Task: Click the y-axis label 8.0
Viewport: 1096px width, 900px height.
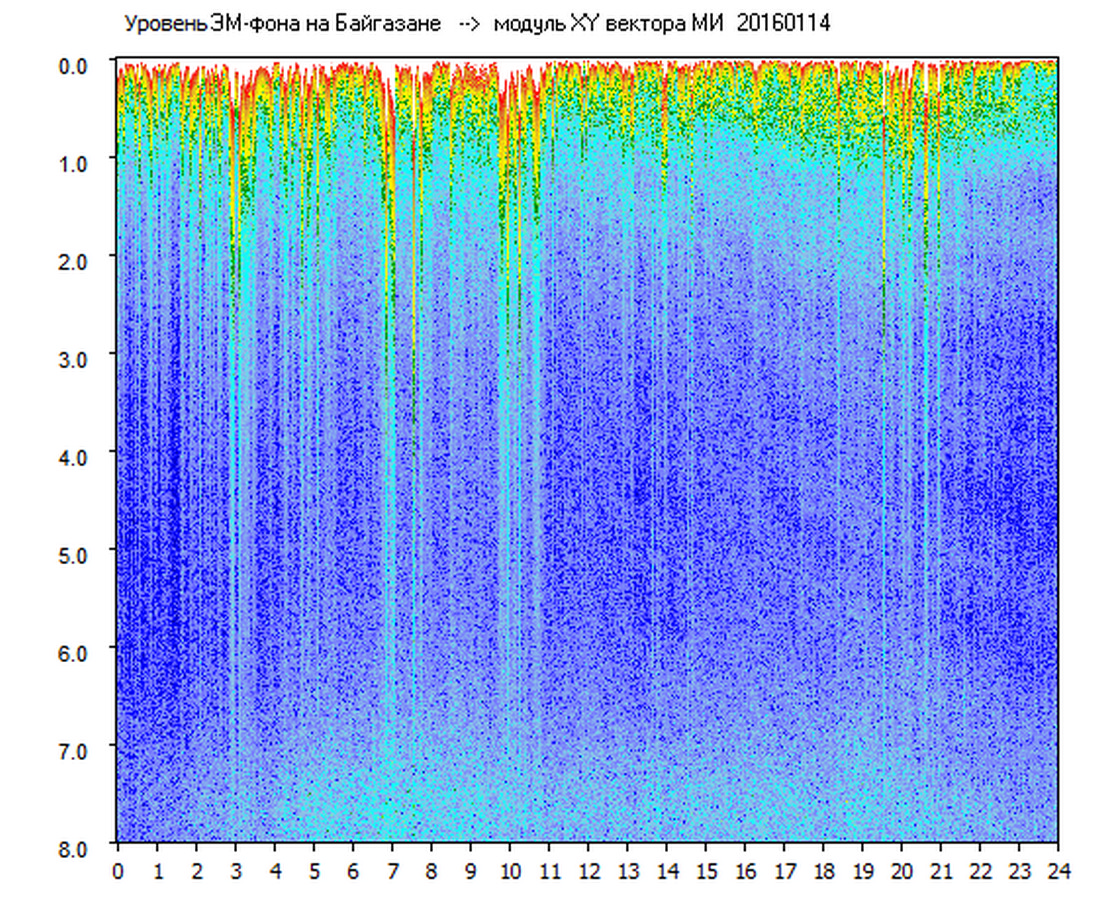Action: coord(76,847)
